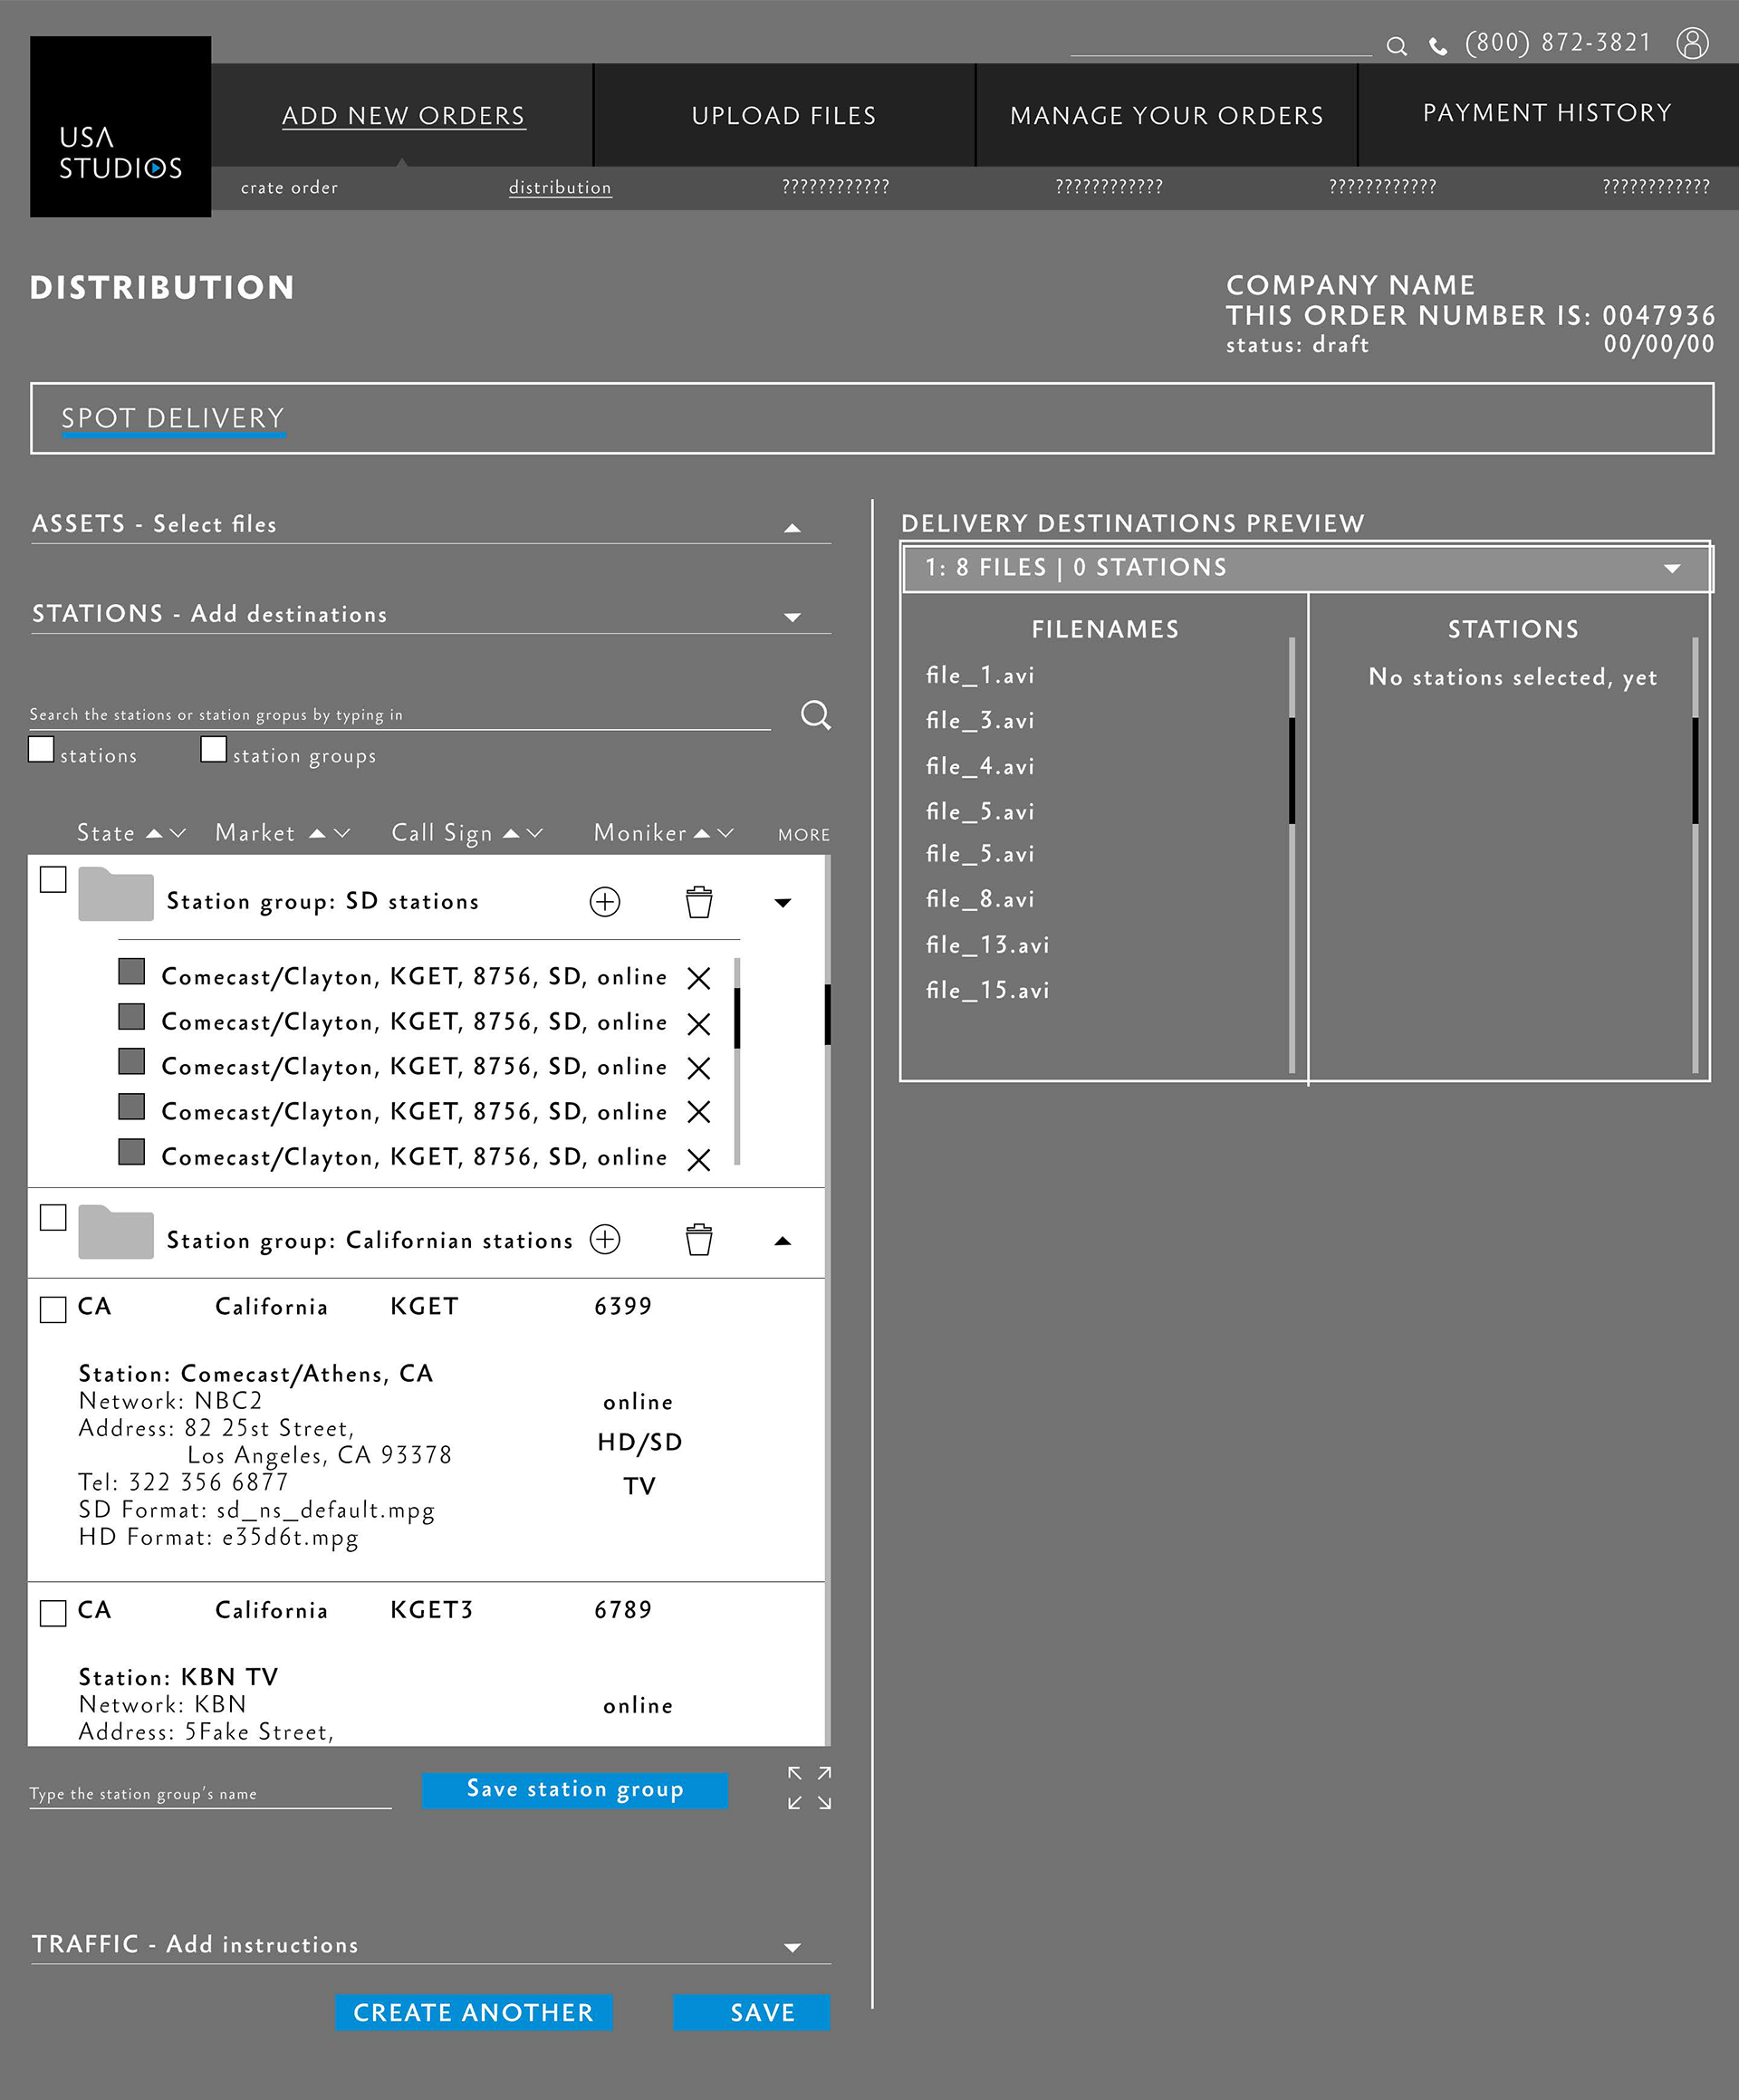Open the 8 FILES 0 STATIONS dropdown
1739x2100 pixels.
(x=1671, y=568)
